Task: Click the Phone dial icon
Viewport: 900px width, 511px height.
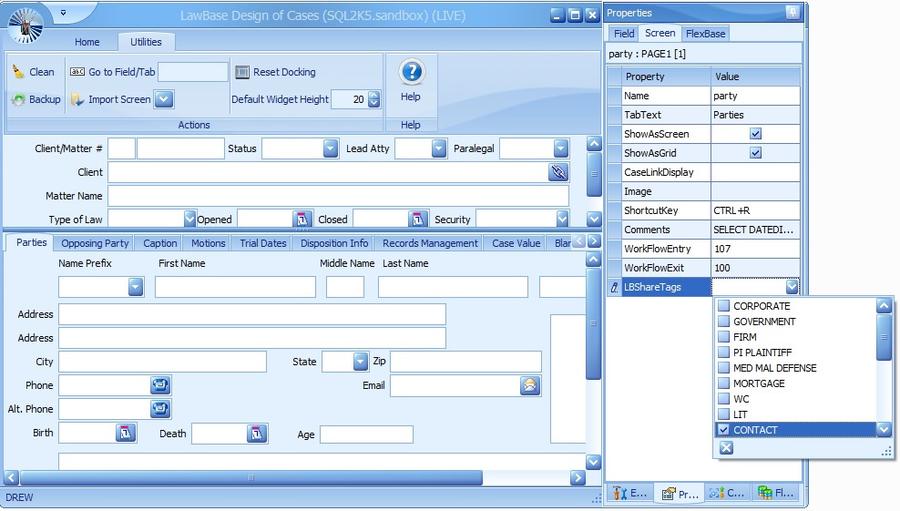Action: point(160,385)
